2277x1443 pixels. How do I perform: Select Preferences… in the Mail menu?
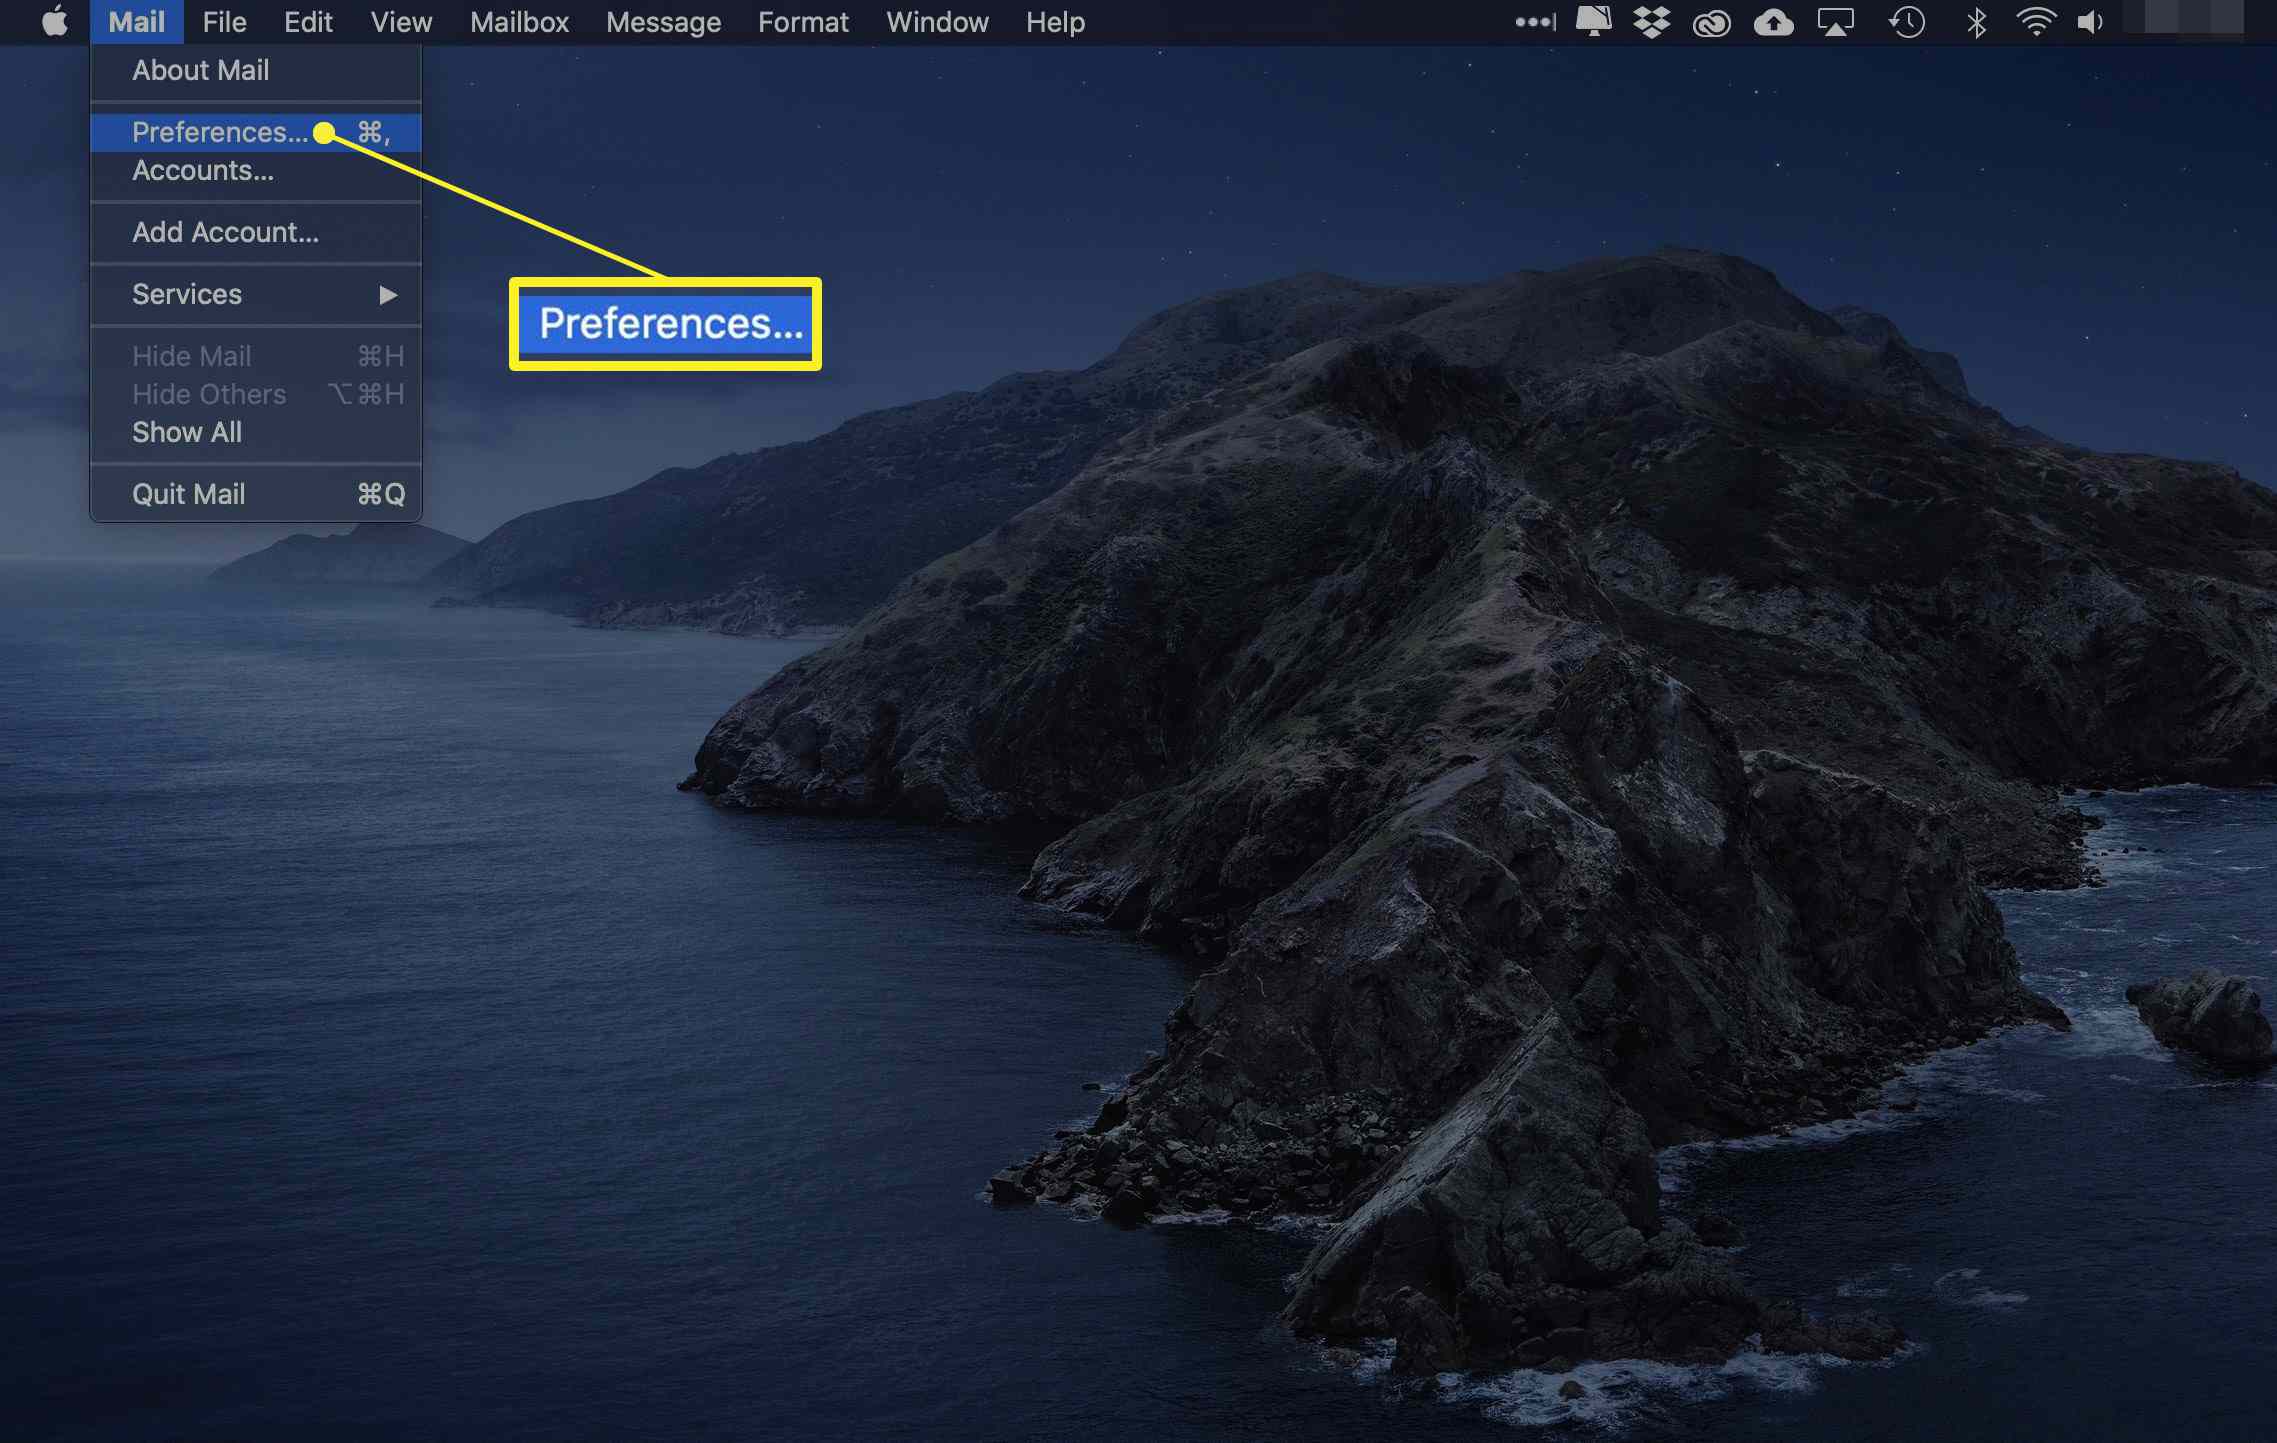[256, 133]
